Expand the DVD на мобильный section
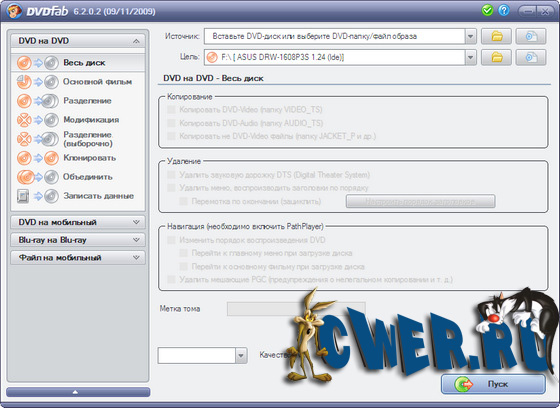This screenshot has height=408, width=560. (78, 222)
